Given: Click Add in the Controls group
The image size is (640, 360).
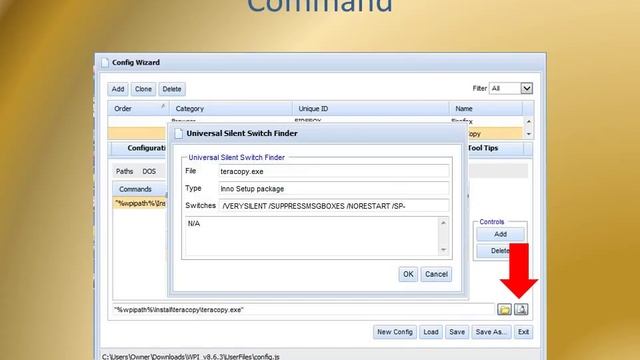Looking at the screenshot, I should coord(500,234).
